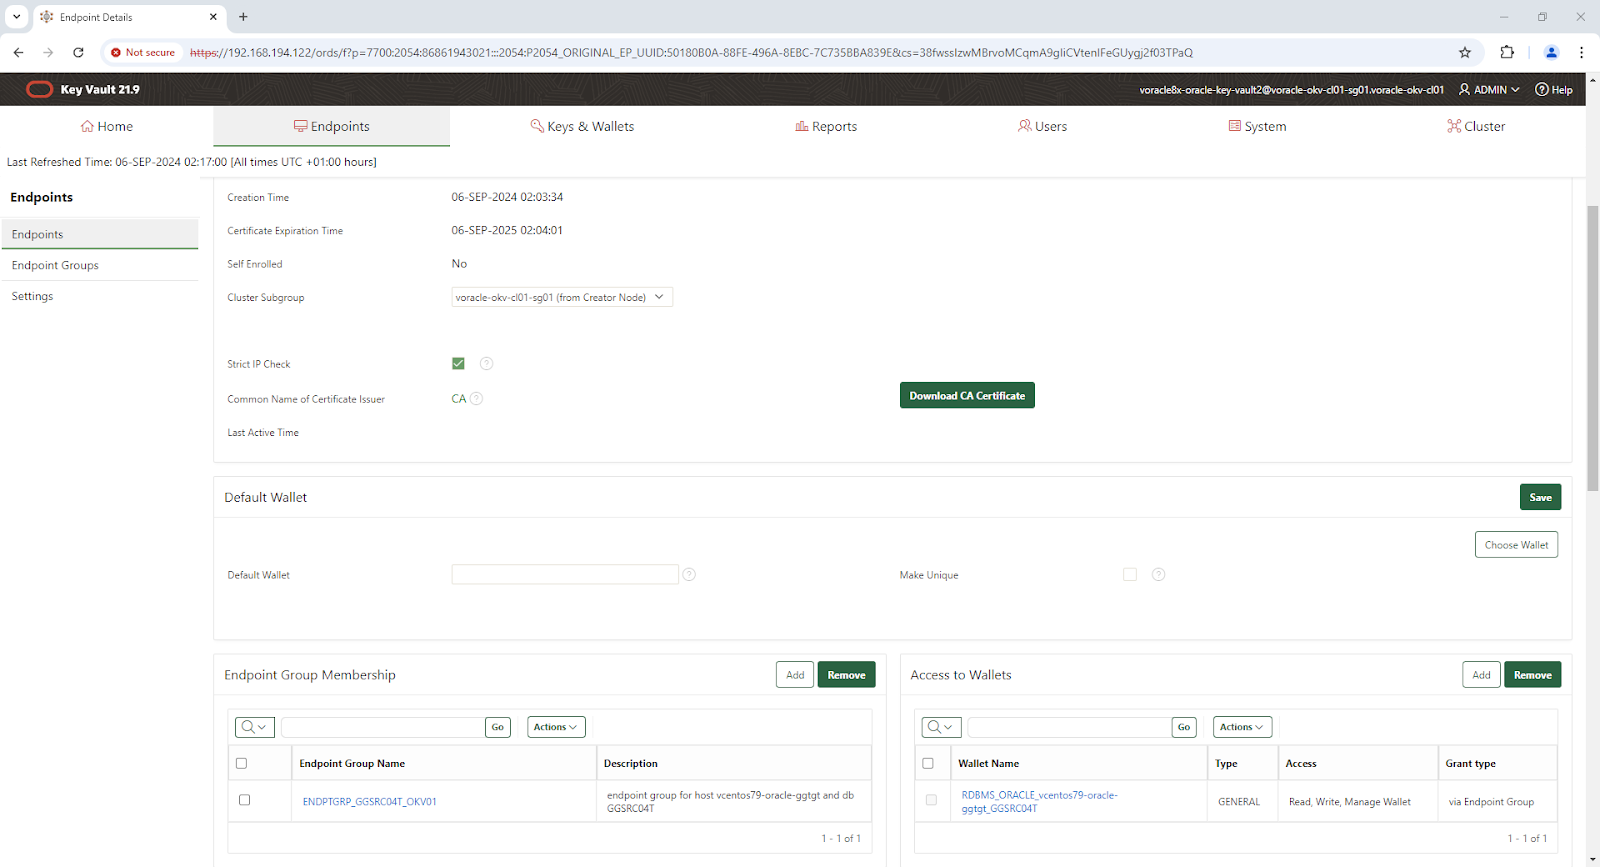
Task: Toggle the Strict IP Check checkbox
Action: tap(458, 364)
